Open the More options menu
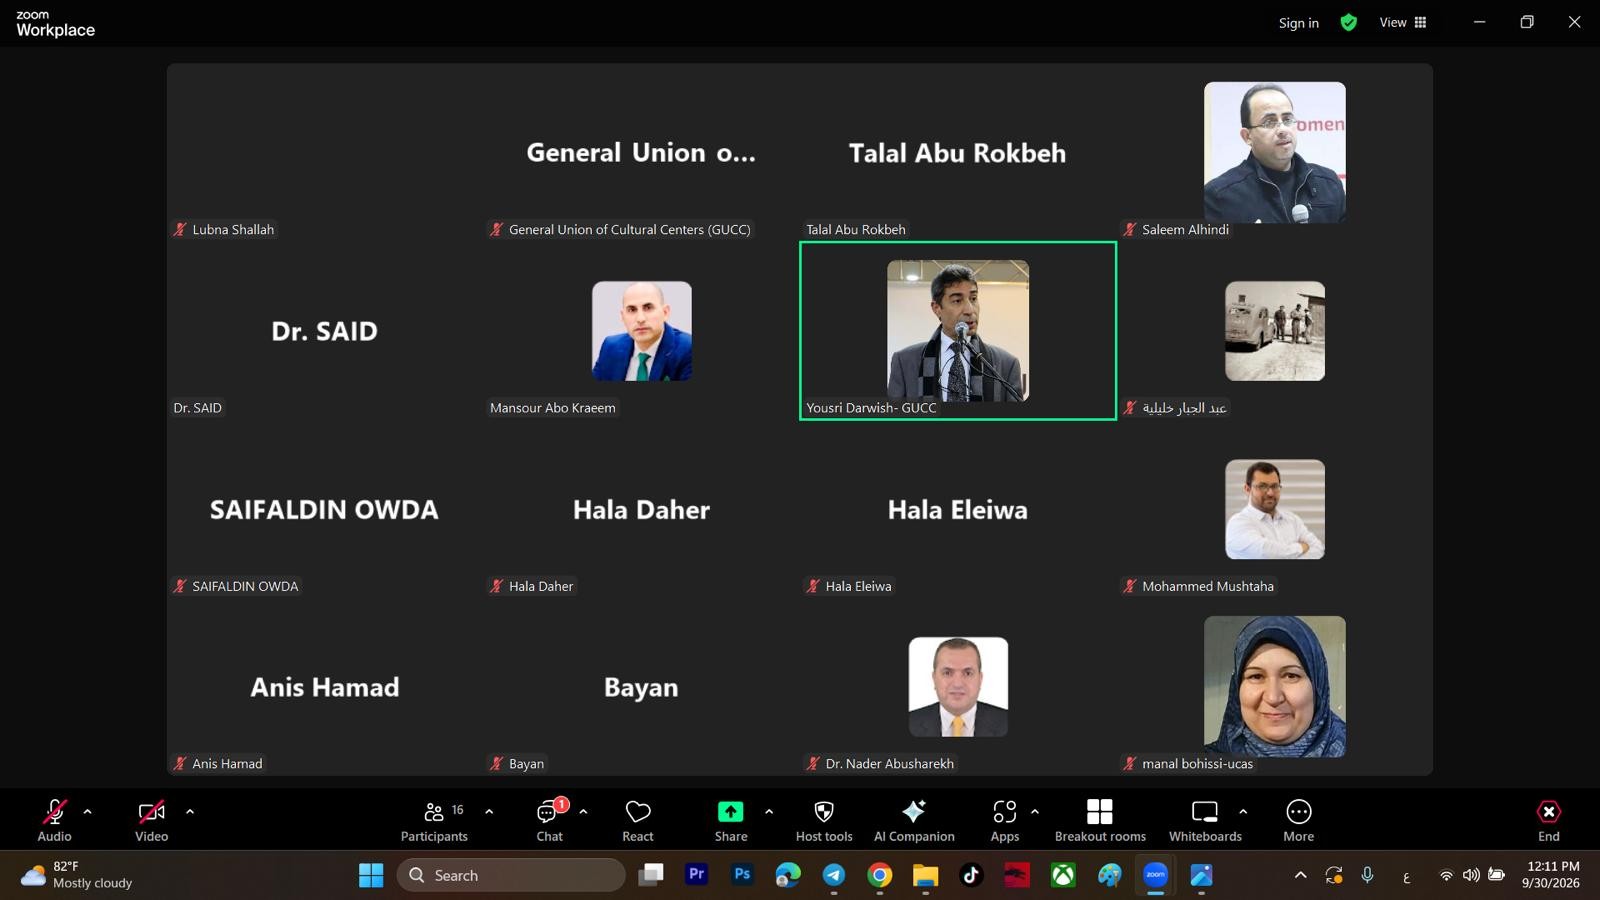The height and width of the screenshot is (900, 1600). point(1298,820)
